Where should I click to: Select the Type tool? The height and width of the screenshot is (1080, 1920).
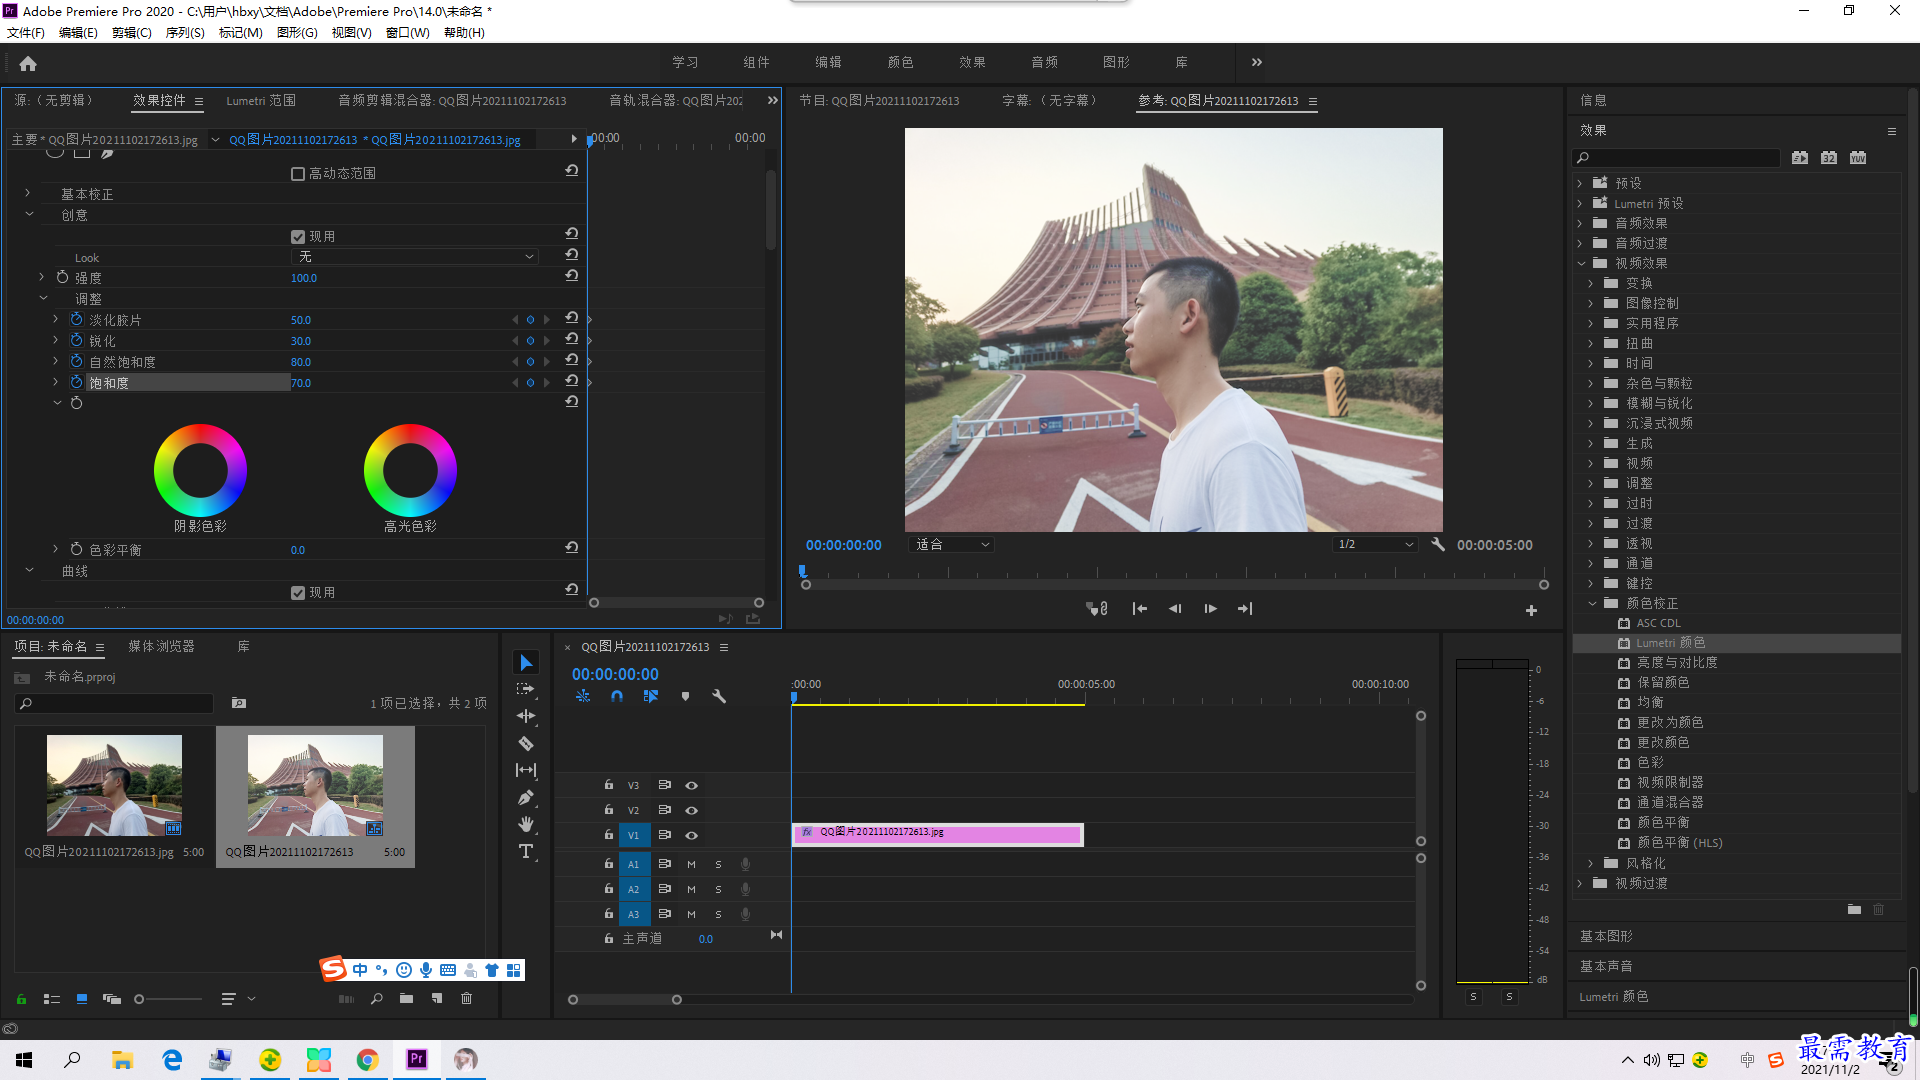[x=526, y=851]
